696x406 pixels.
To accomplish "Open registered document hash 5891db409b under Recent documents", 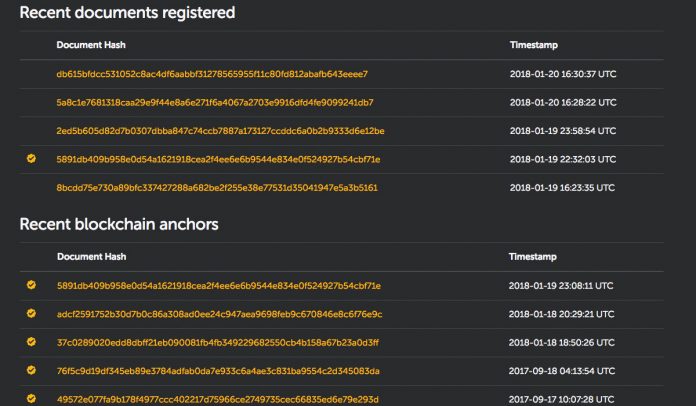I will click(218, 159).
